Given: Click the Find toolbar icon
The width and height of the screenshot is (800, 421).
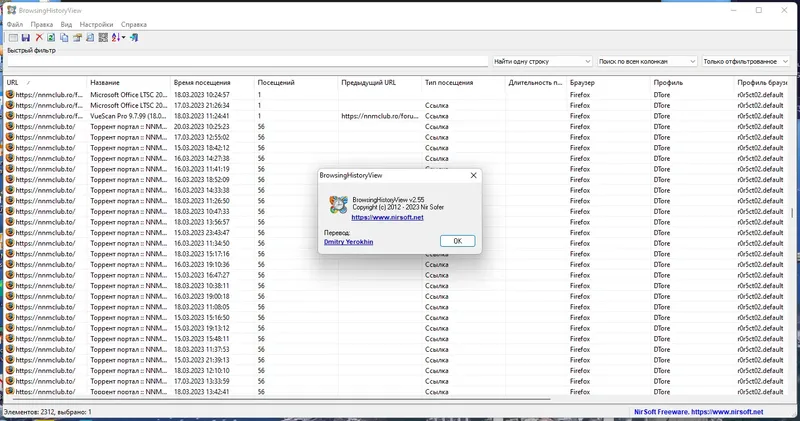Looking at the screenshot, I should click(90, 37).
